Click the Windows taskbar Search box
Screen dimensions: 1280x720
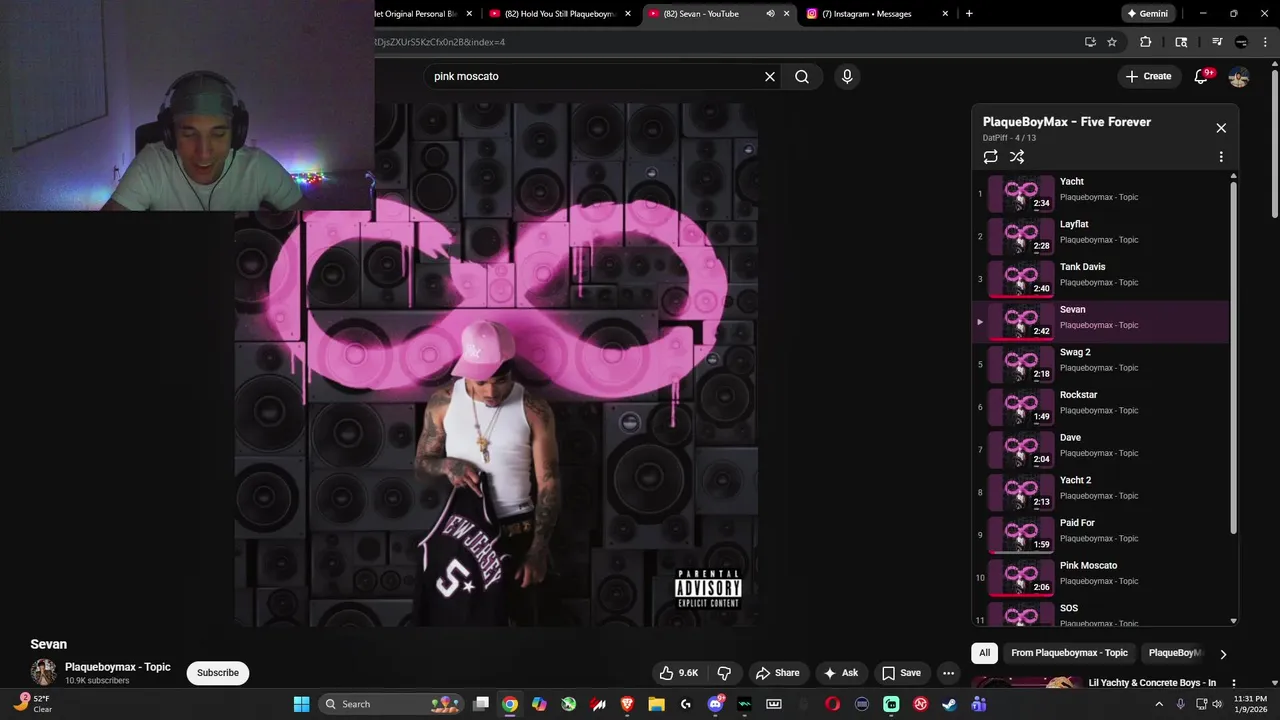tap(392, 704)
